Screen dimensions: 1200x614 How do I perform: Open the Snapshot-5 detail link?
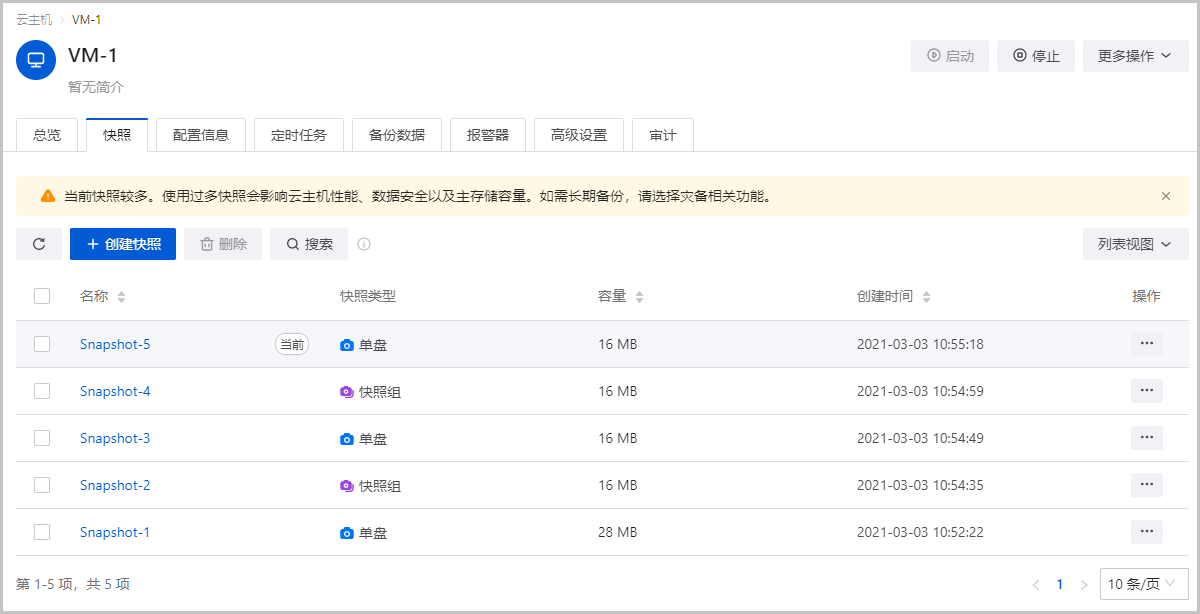click(x=114, y=343)
